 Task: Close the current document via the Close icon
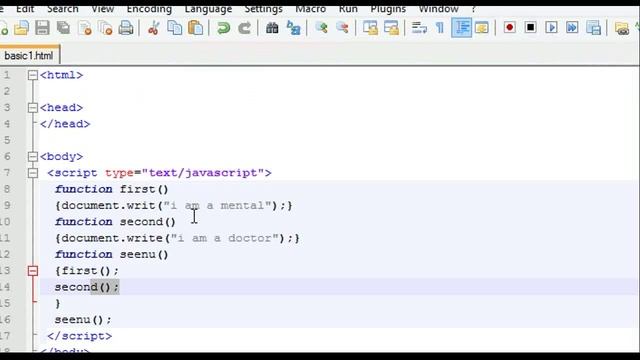[x=85, y=28]
